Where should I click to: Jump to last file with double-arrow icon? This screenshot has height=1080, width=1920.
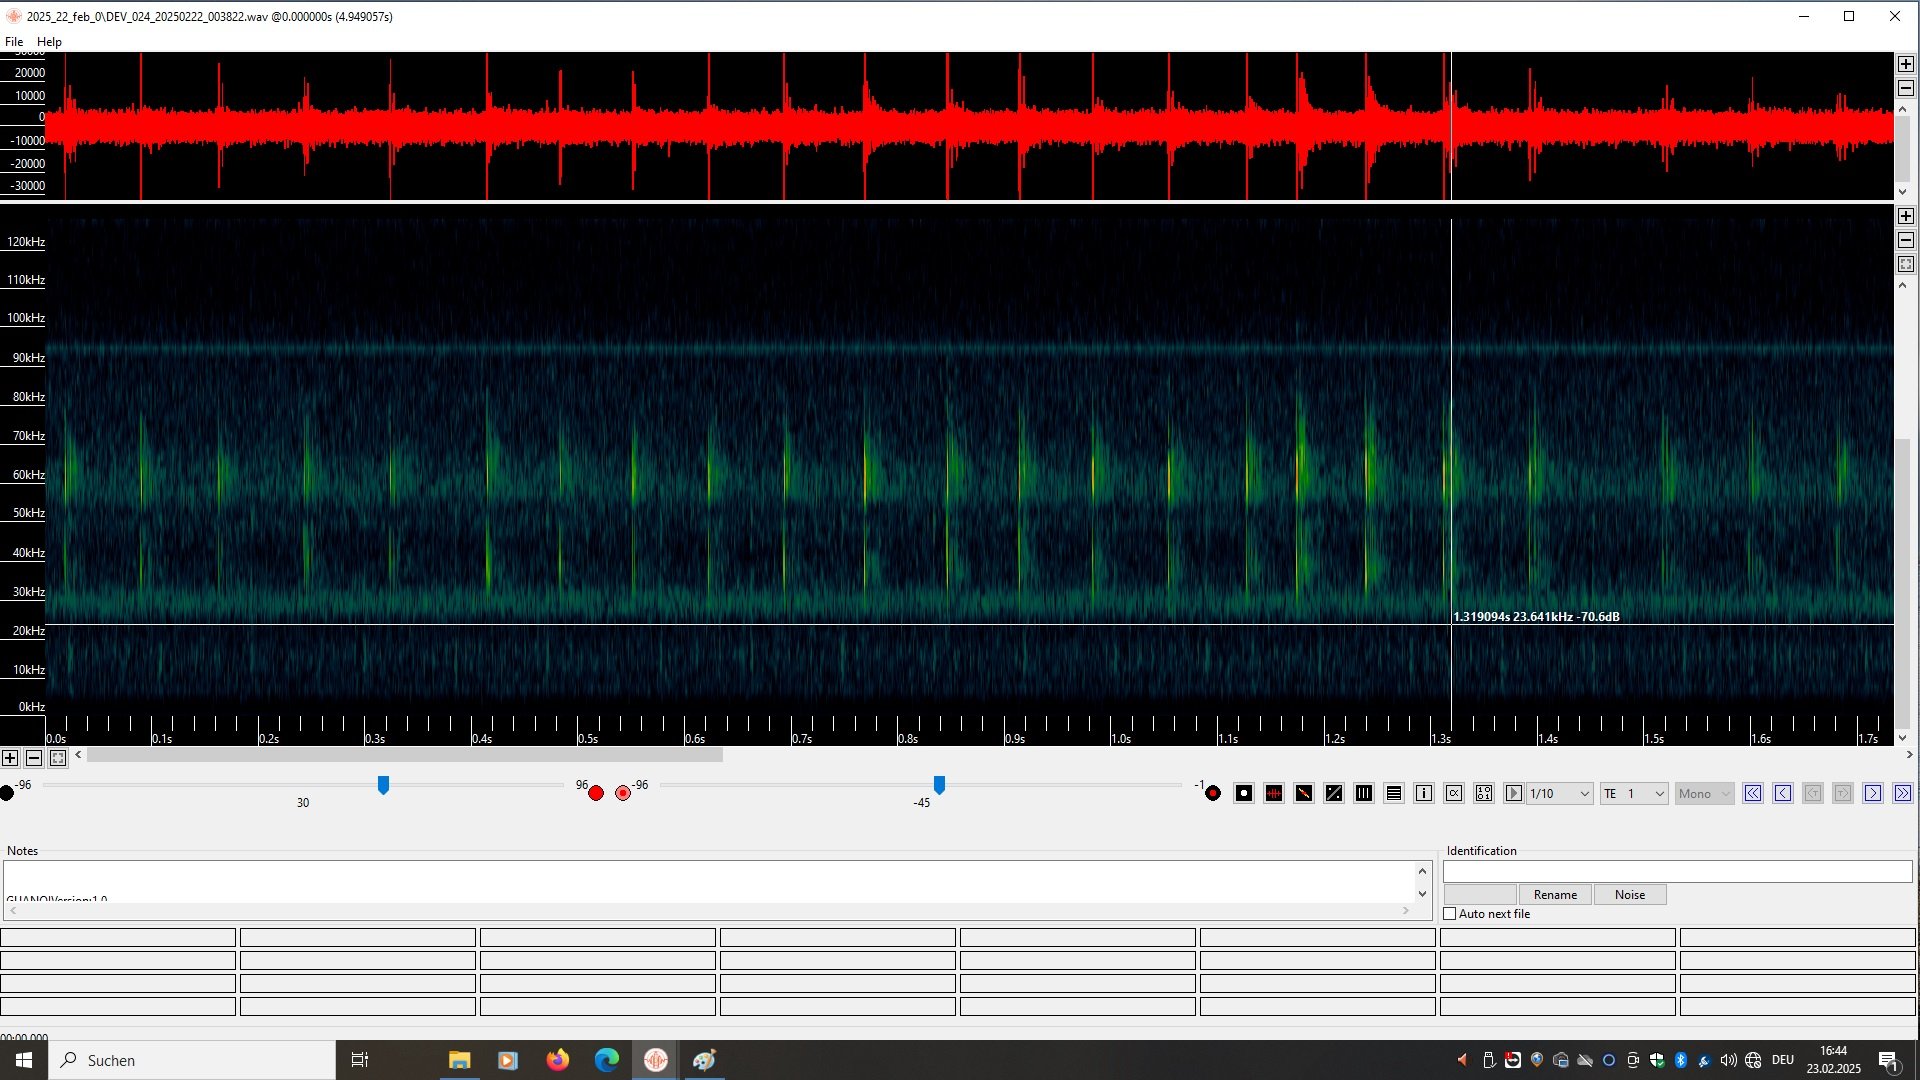pyautogui.click(x=1902, y=793)
